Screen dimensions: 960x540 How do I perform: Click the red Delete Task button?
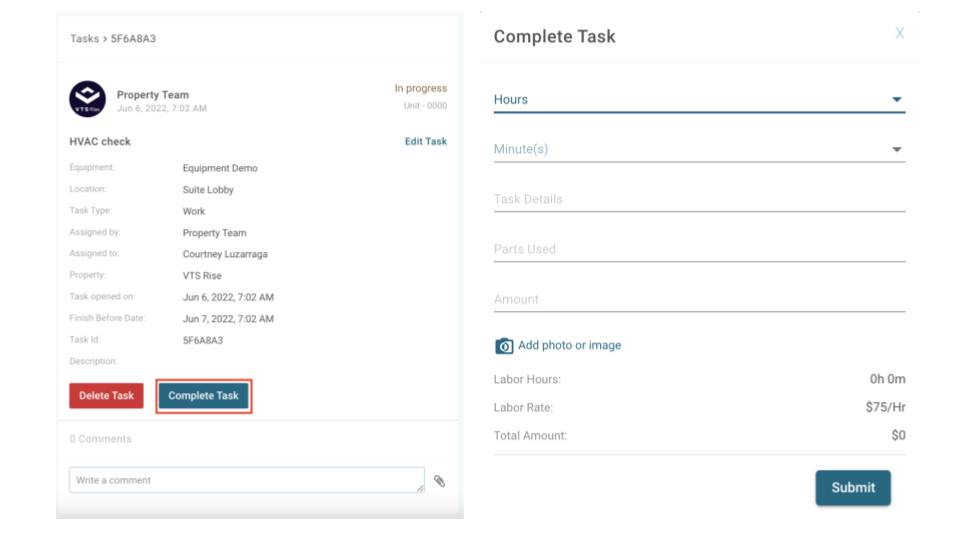tap(106, 396)
